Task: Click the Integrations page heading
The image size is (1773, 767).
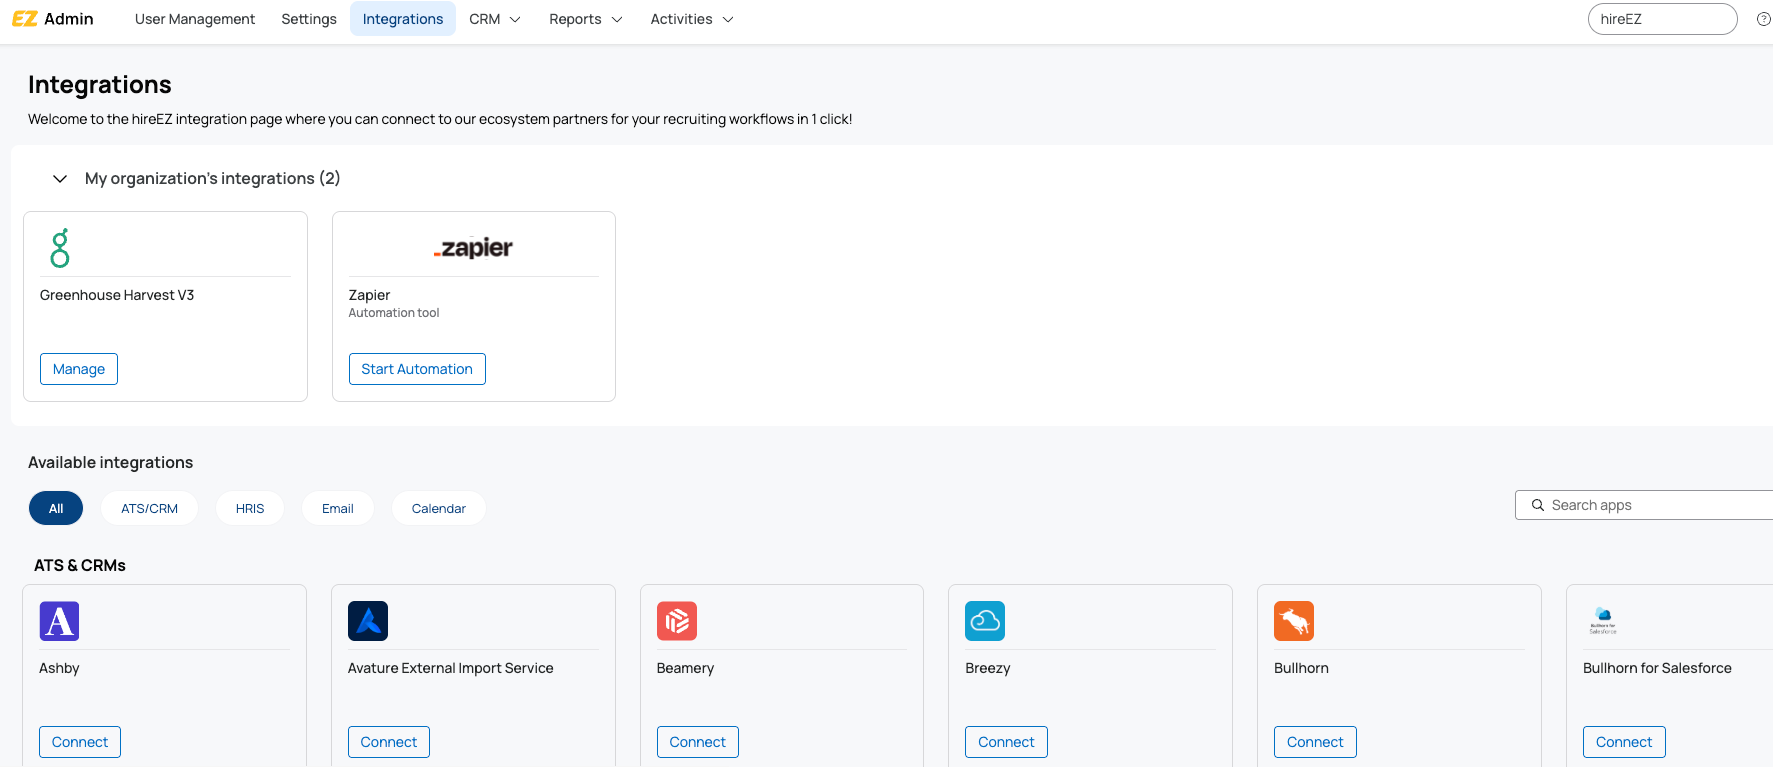Action: [x=100, y=85]
